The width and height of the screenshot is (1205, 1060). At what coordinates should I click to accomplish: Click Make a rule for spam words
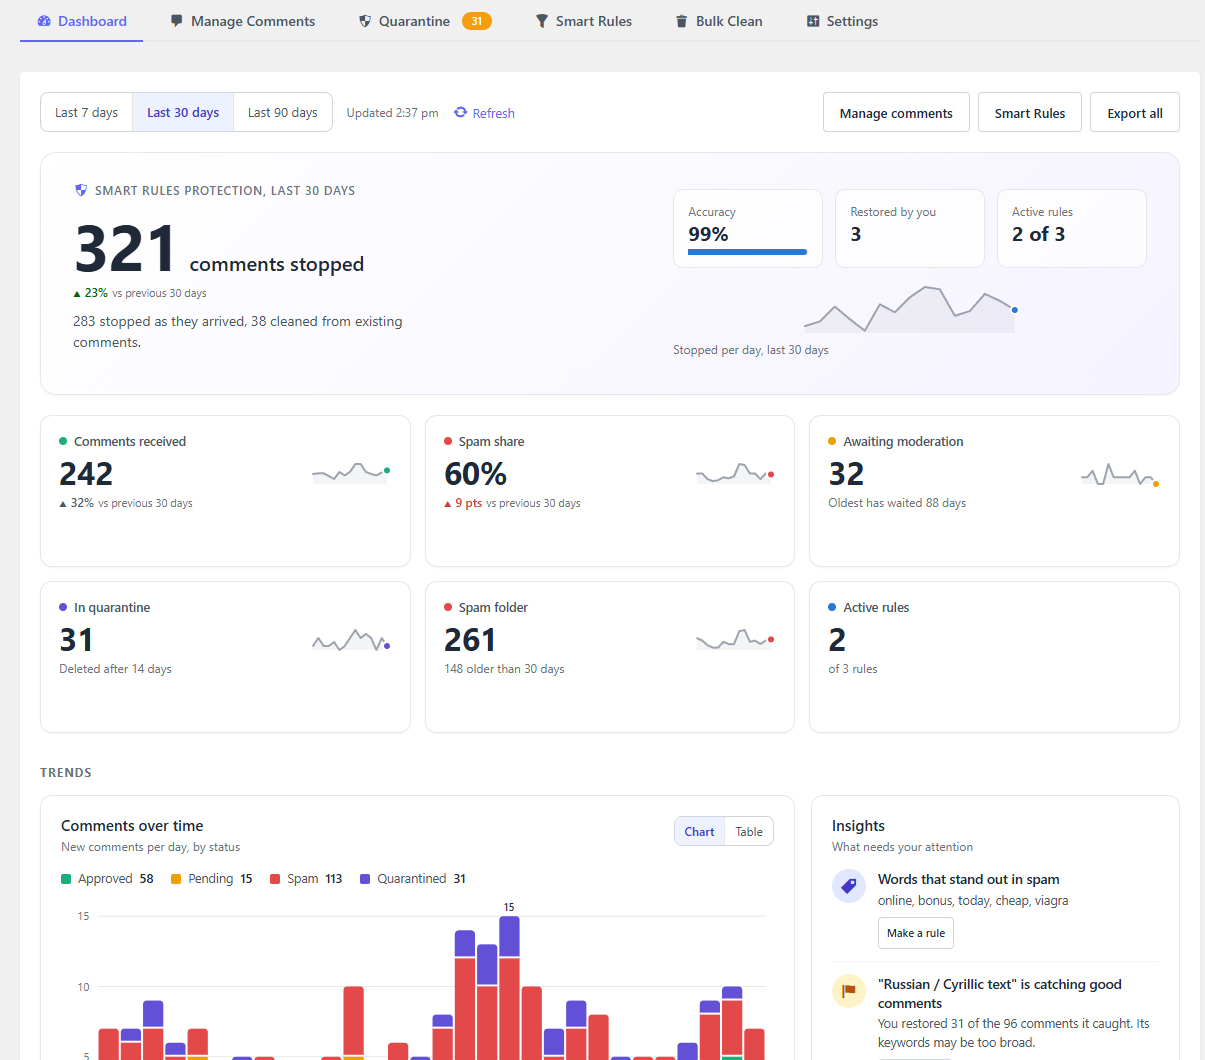pos(916,933)
